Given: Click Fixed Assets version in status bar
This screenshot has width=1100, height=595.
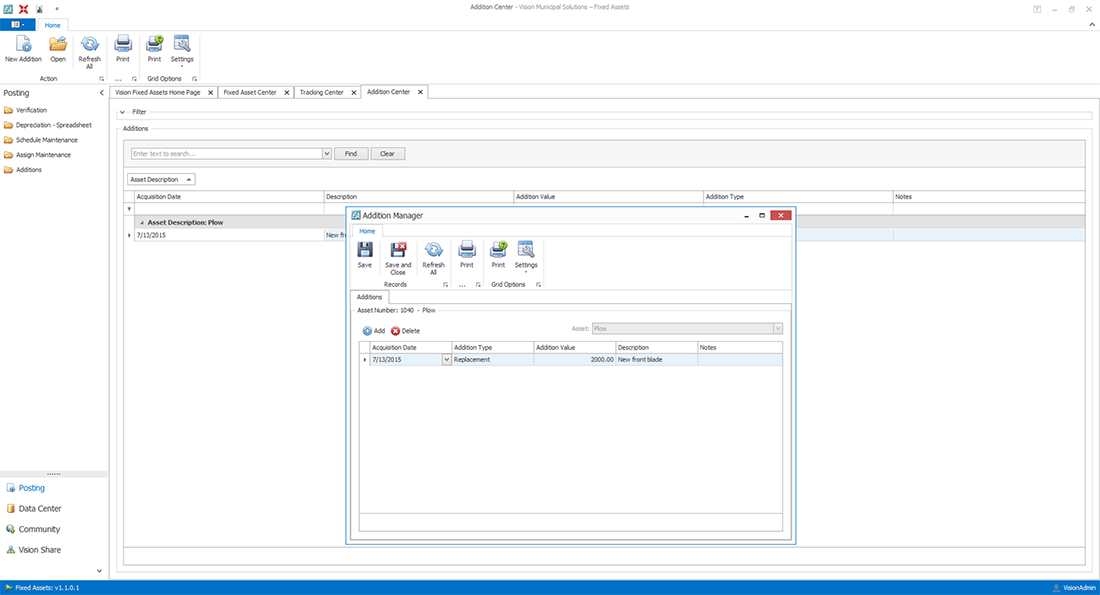Looking at the screenshot, I should pos(42,588).
